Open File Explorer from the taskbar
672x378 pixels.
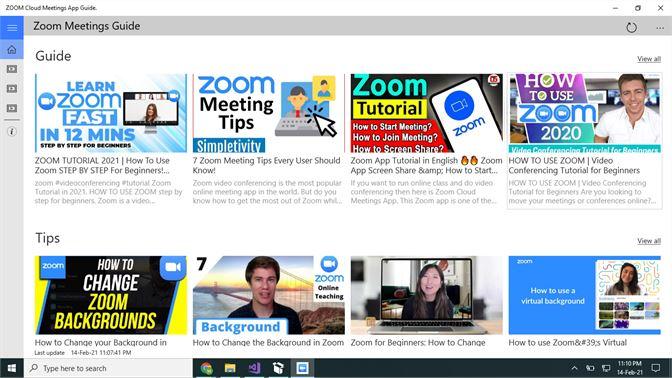[x=230, y=368]
